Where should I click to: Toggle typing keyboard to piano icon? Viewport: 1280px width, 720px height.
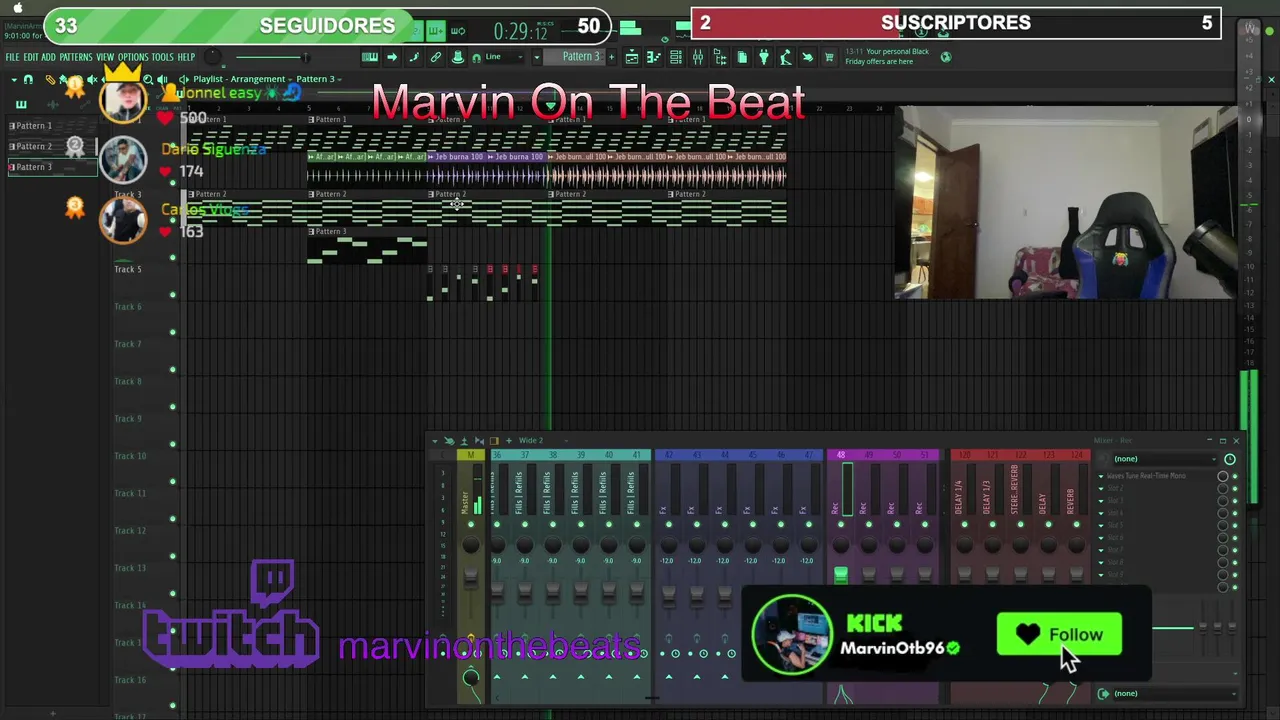(x=369, y=57)
